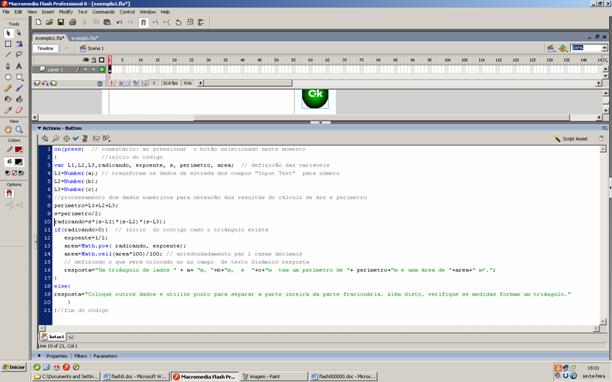Toggle Script Assist mode

(571, 139)
